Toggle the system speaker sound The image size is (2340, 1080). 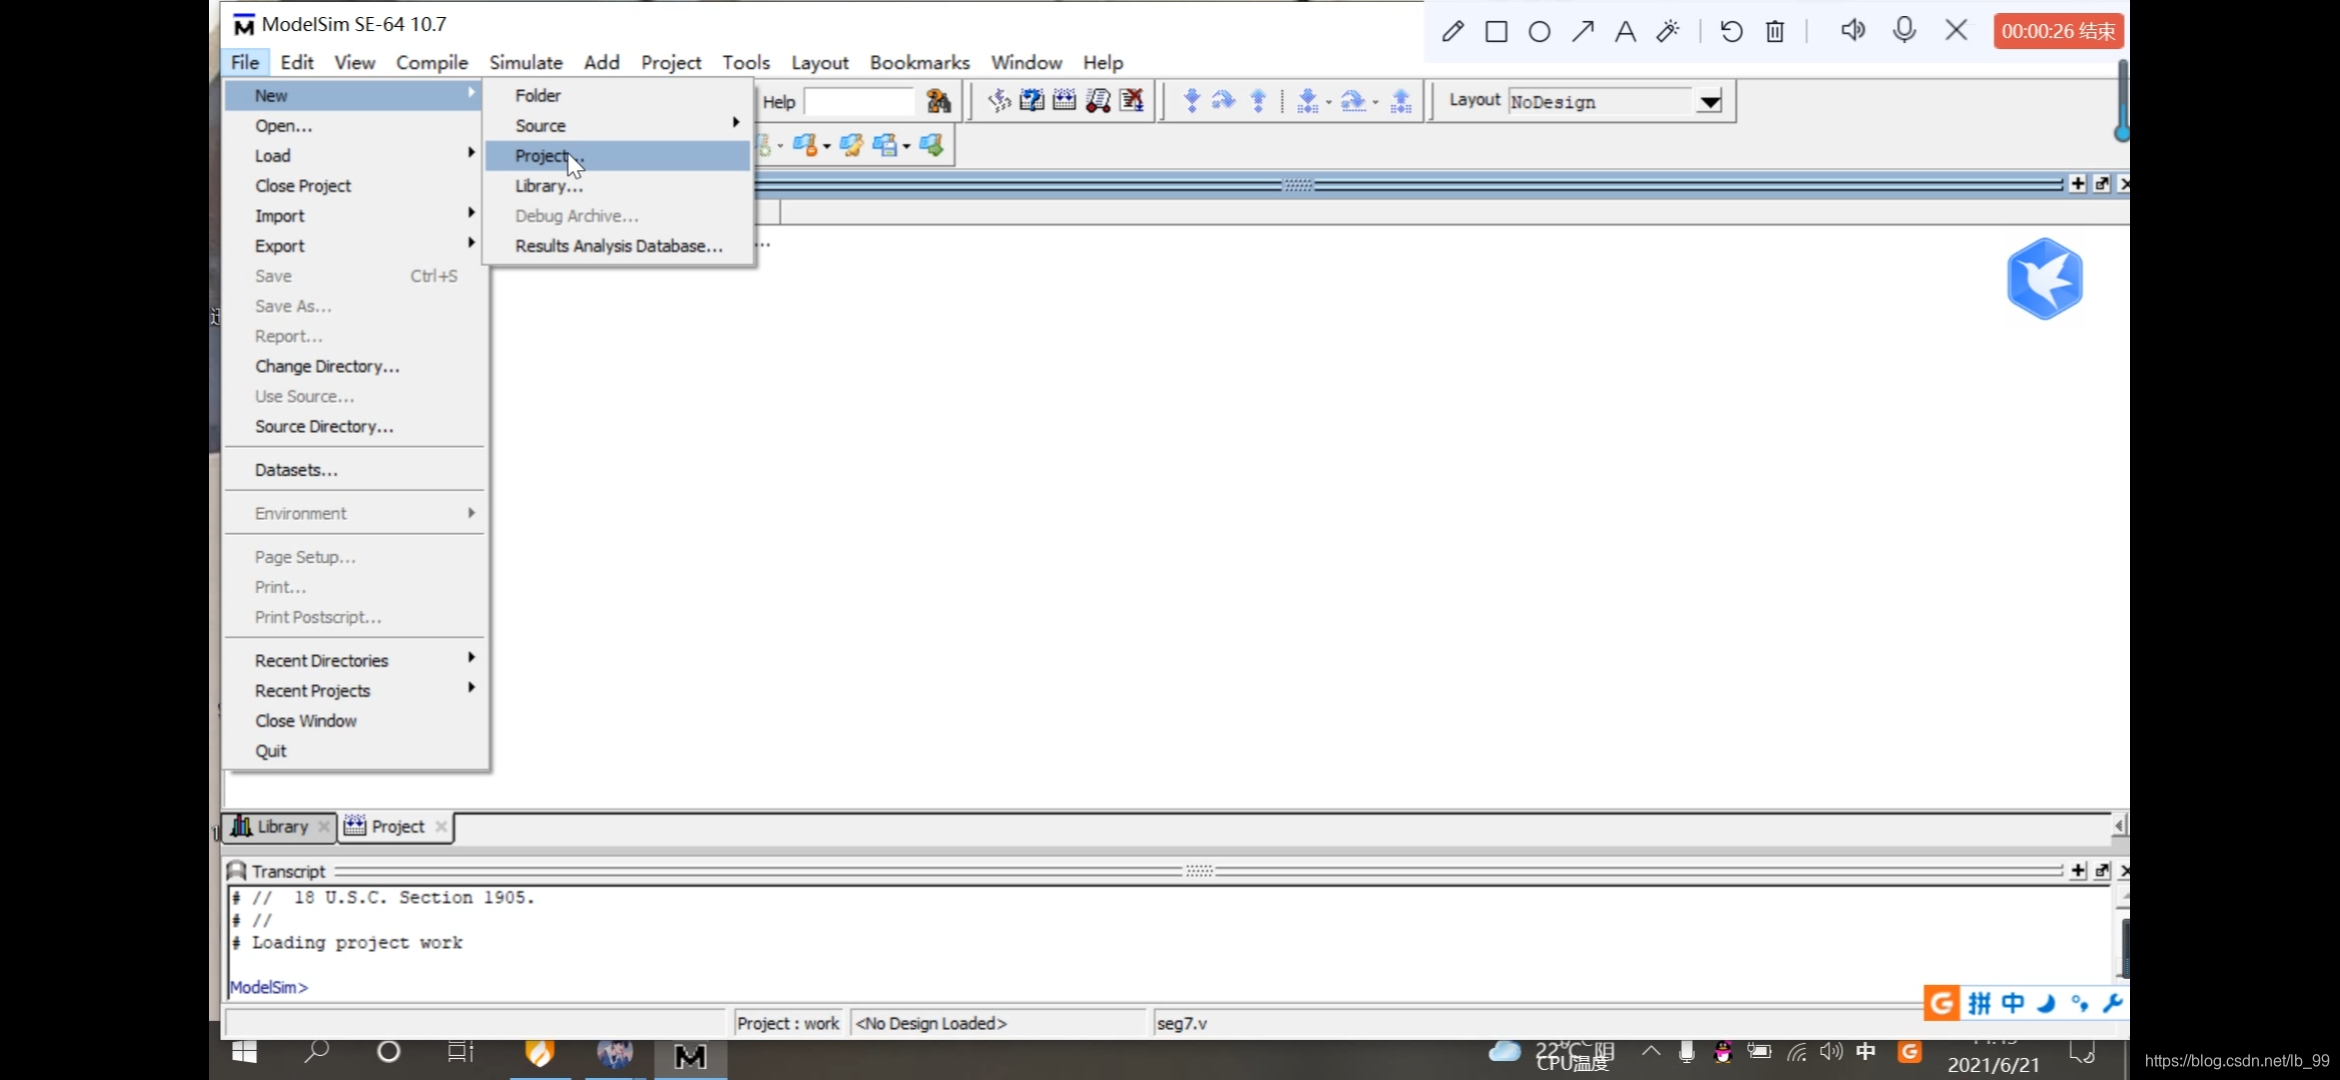tap(1852, 30)
